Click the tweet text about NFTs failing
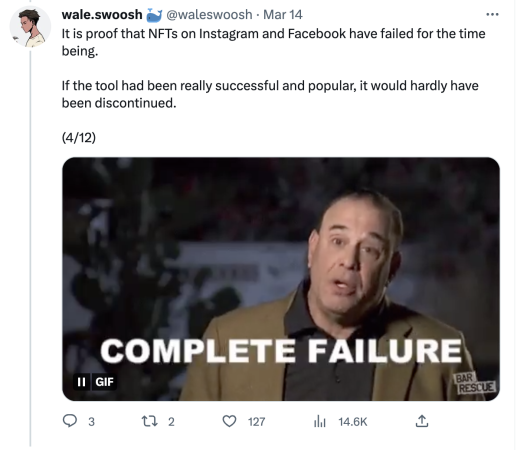 point(273,68)
